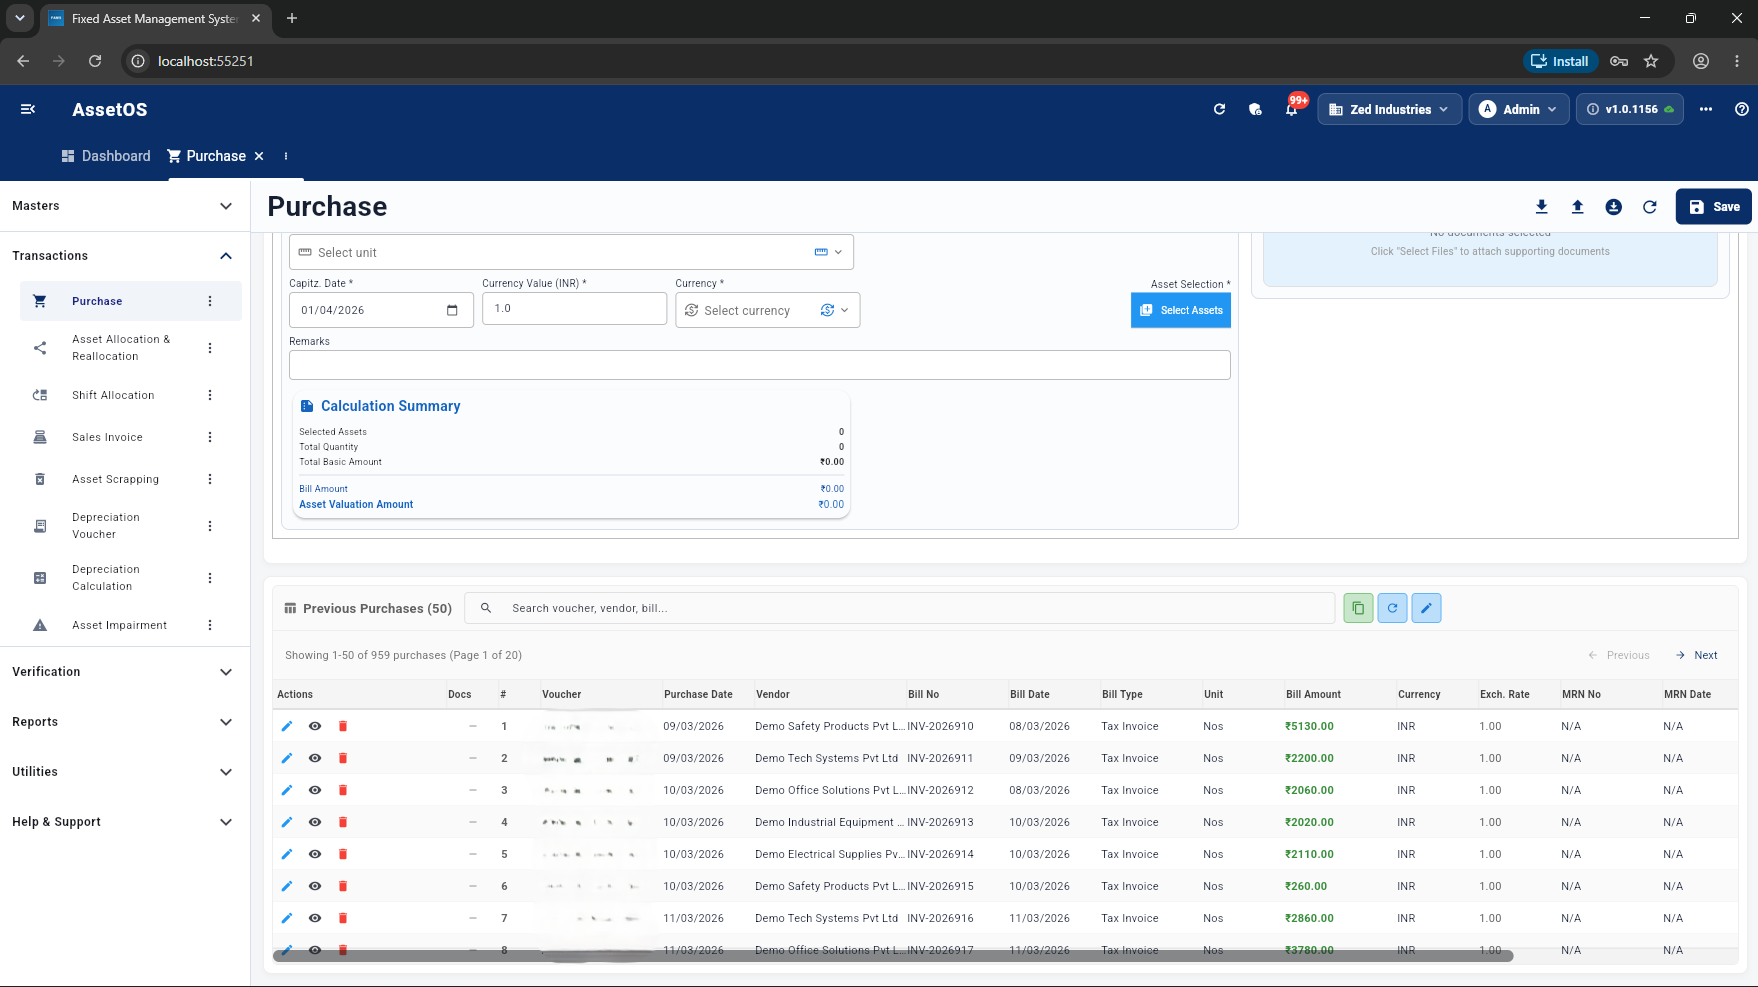Screen dimensions: 1758x987
Task: Edit purchase row 1 with pencil icon
Action: click(287, 726)
